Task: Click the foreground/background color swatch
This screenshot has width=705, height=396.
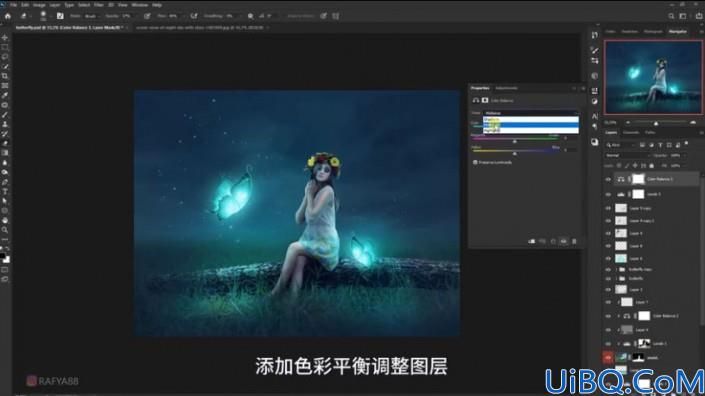Action: click(4, 258)
